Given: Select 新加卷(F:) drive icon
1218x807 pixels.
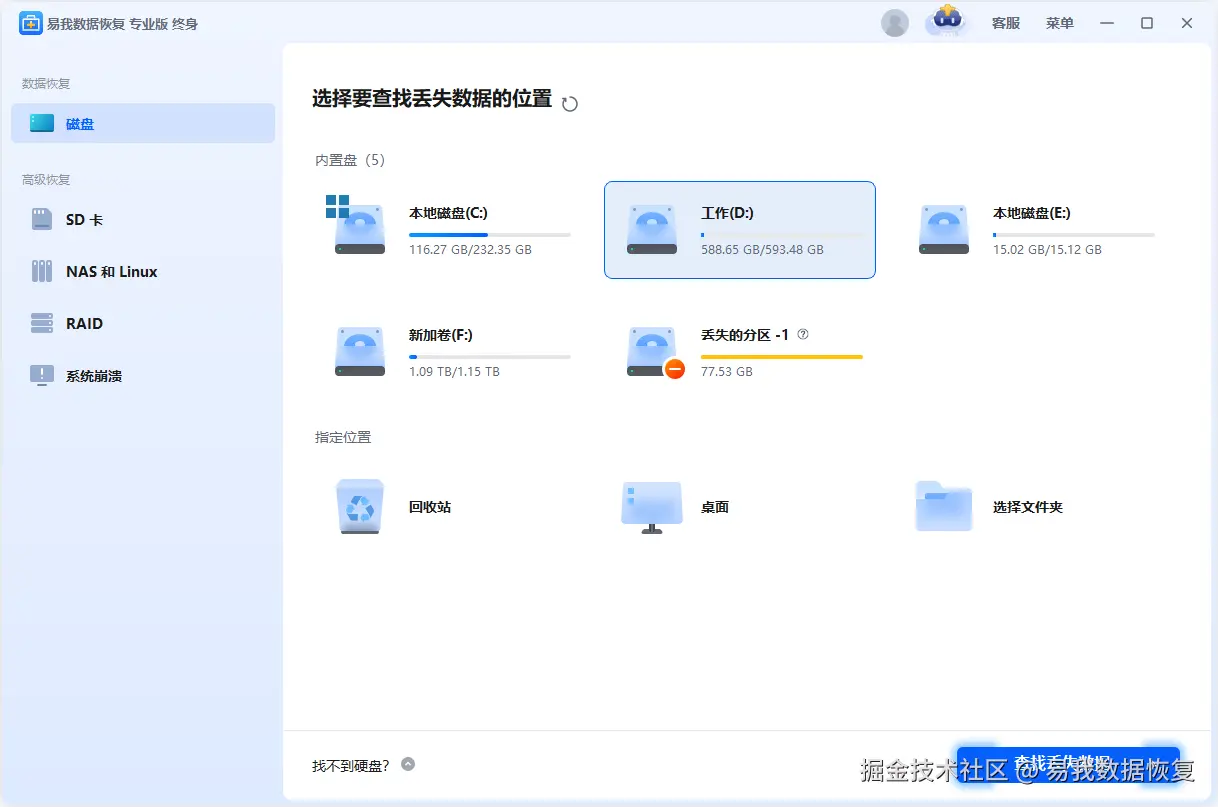Looking at the screenshot, I should pyautogui.click(x=359, y=351).
